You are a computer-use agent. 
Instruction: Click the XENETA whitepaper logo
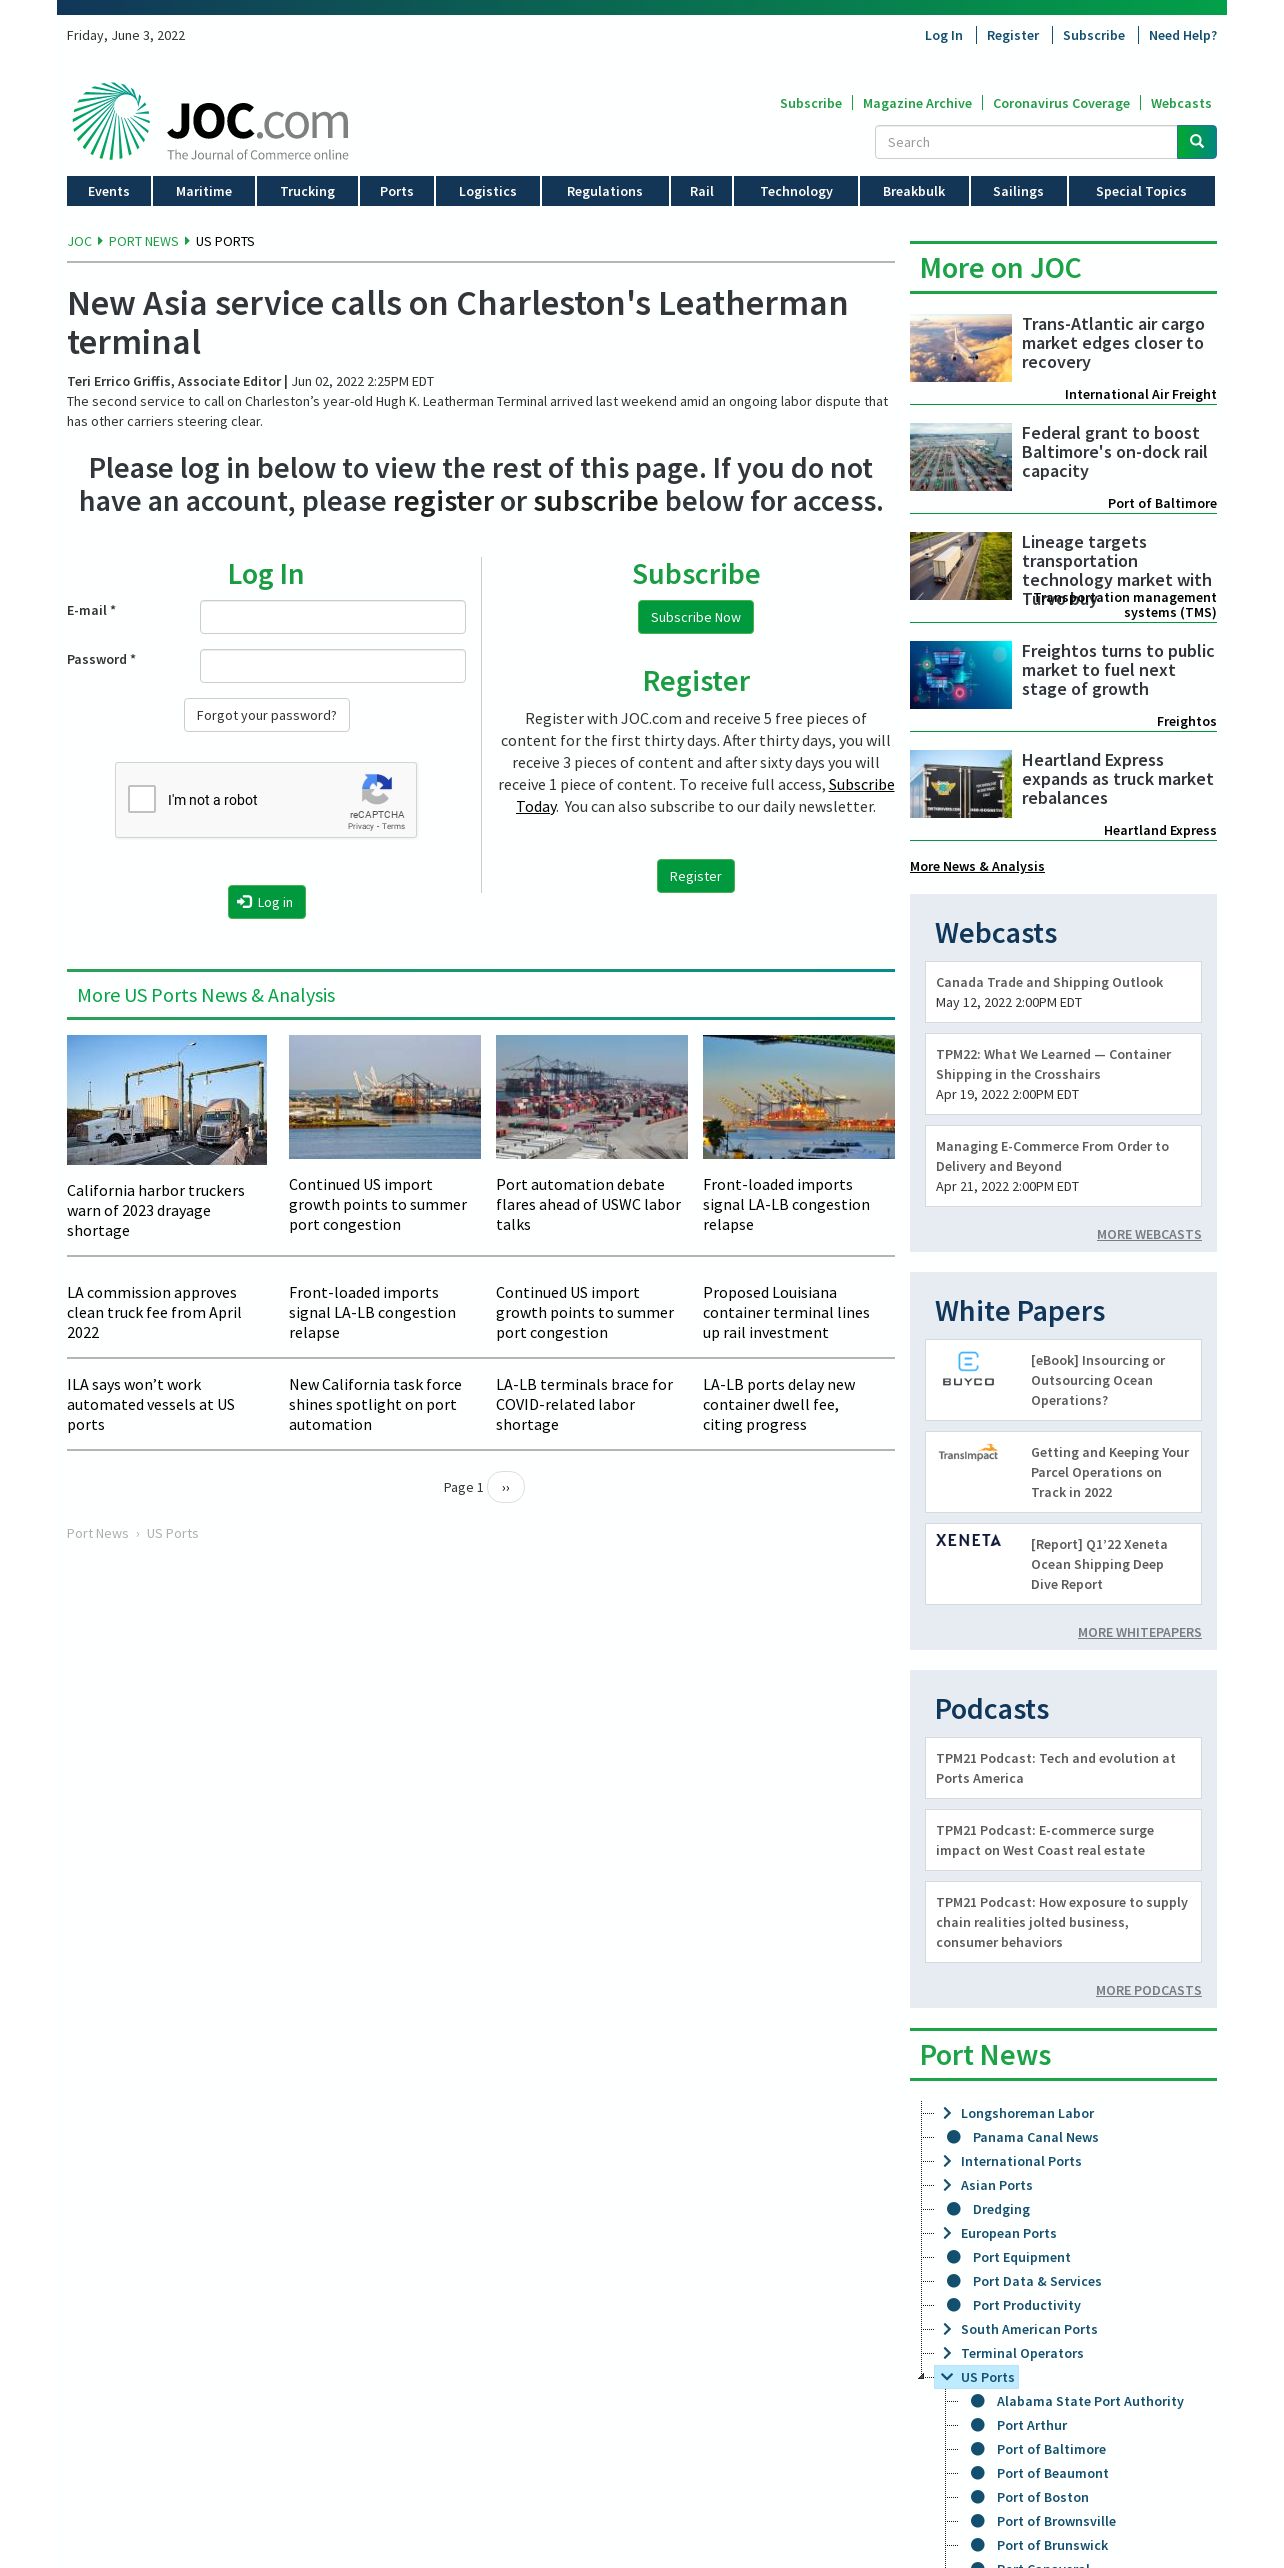coord(968,1540)
